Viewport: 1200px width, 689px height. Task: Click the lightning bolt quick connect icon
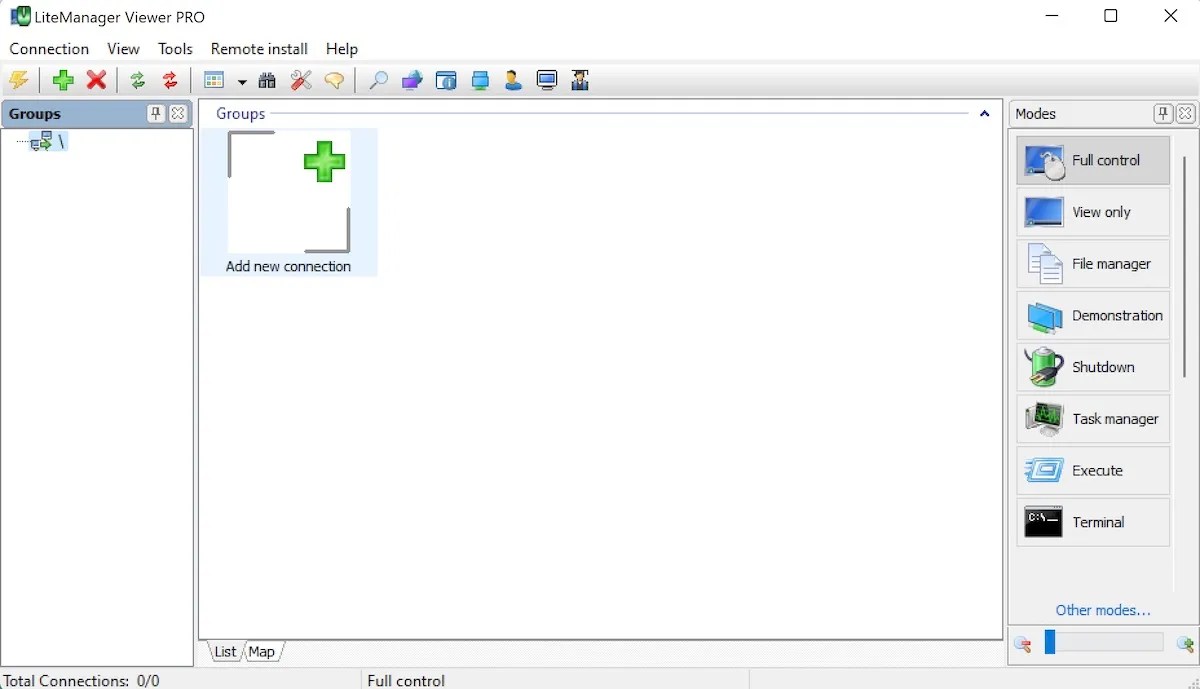(19, 80)
